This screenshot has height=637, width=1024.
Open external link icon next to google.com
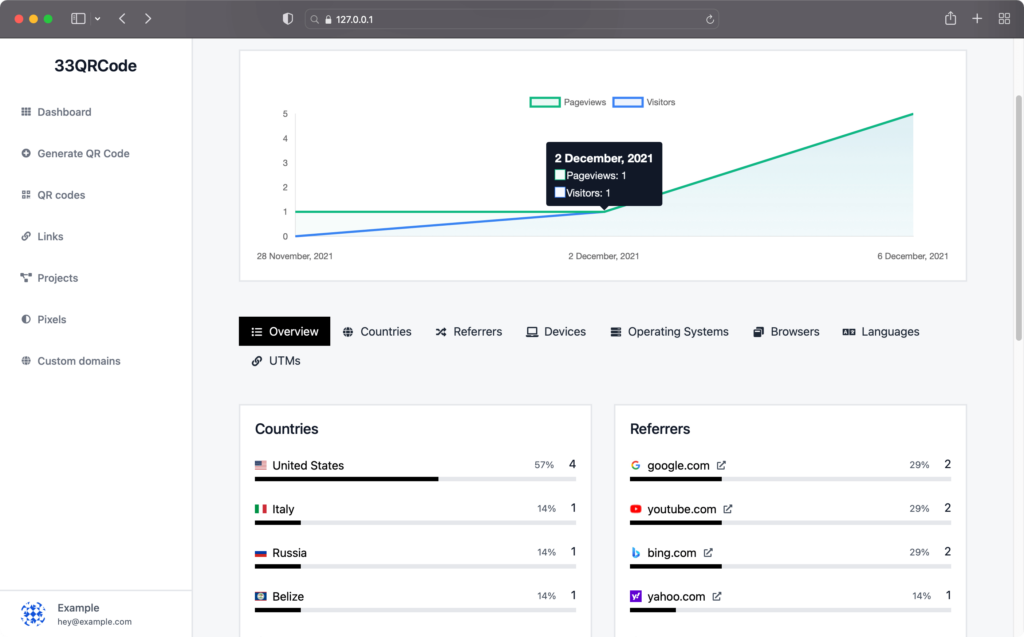(x=721, y=465)
